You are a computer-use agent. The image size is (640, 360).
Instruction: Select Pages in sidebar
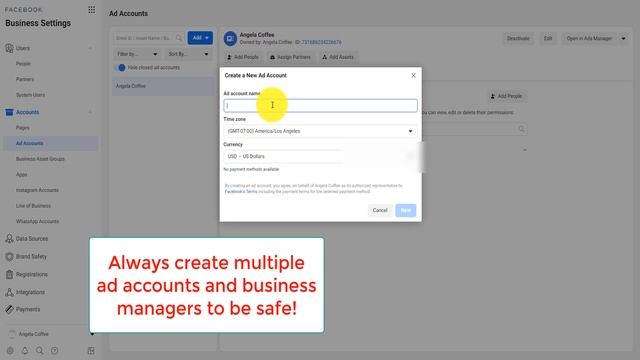(22, 128)
